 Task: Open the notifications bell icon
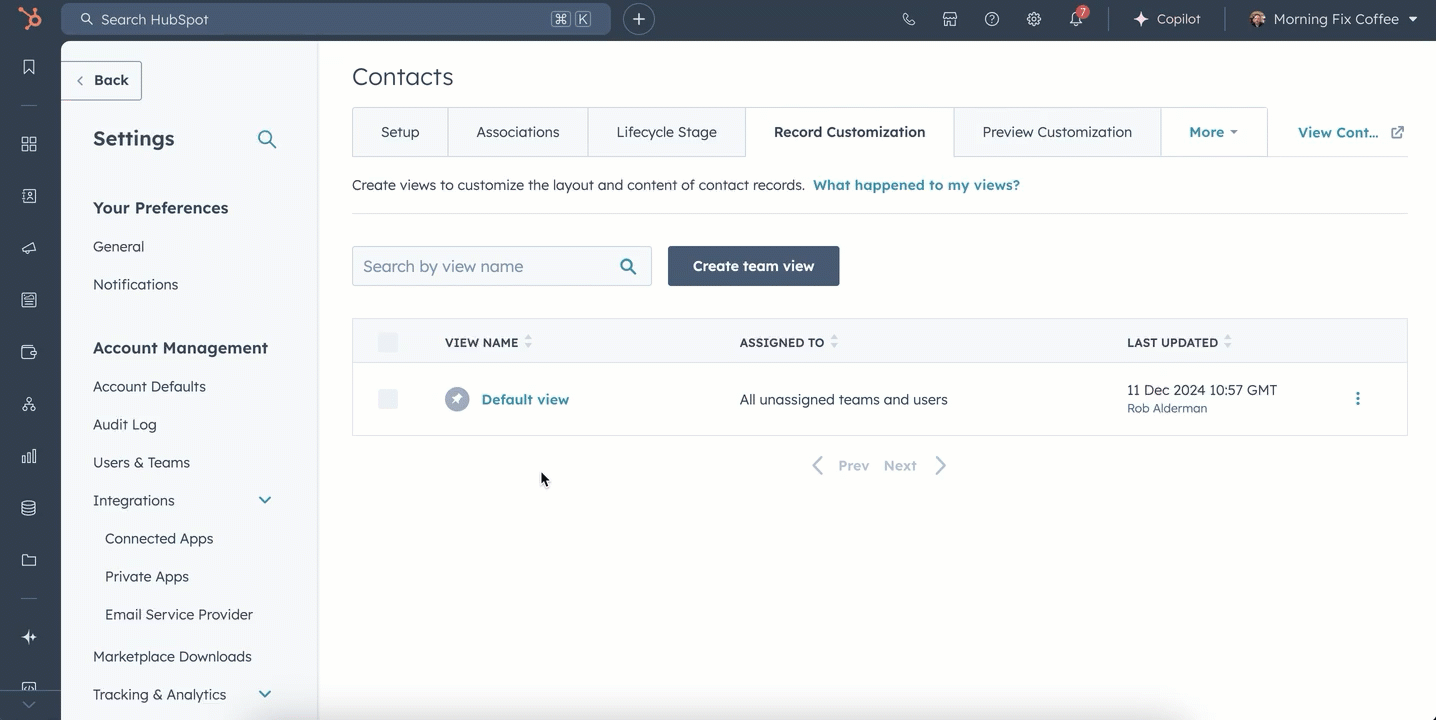(x=1076, y=19)
